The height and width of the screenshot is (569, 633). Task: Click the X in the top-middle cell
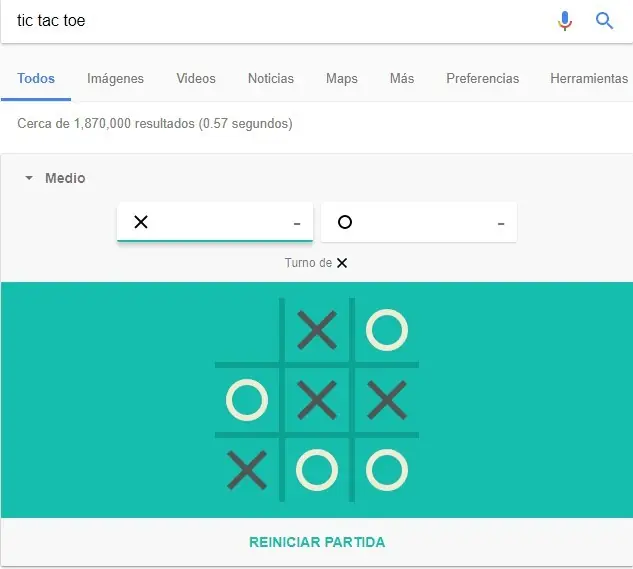pos(317,331)
